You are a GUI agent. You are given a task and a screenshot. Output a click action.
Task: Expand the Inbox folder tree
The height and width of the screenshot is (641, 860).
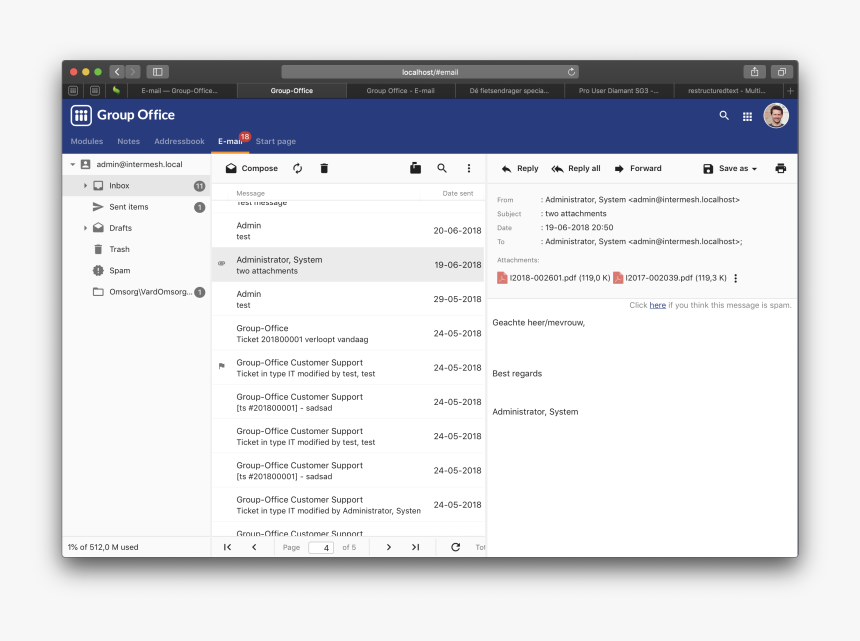point(85,186)
